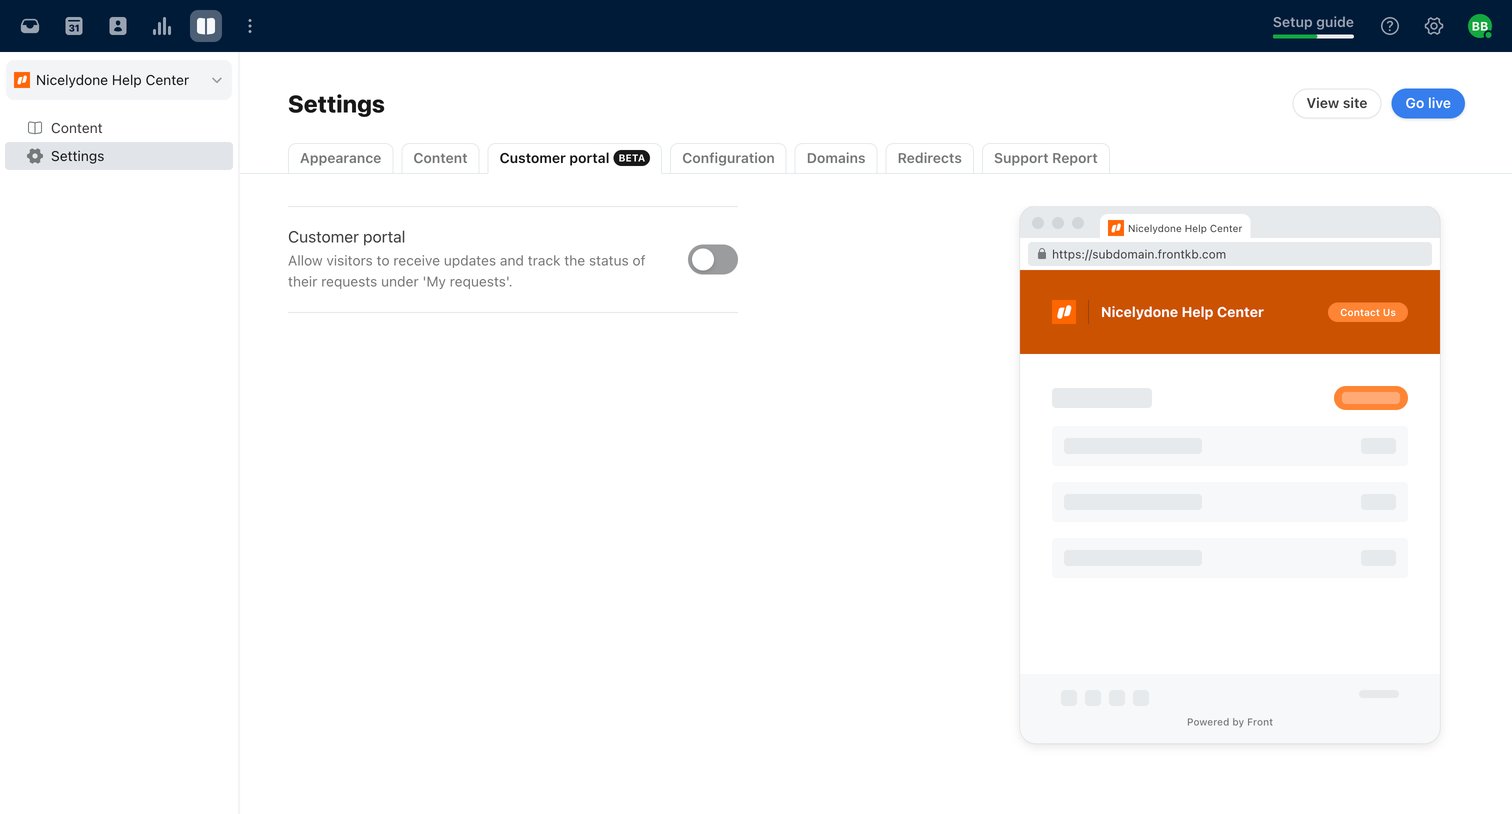
Task: Open the Contacts icon in top bar
Action: tap(118, 26)
